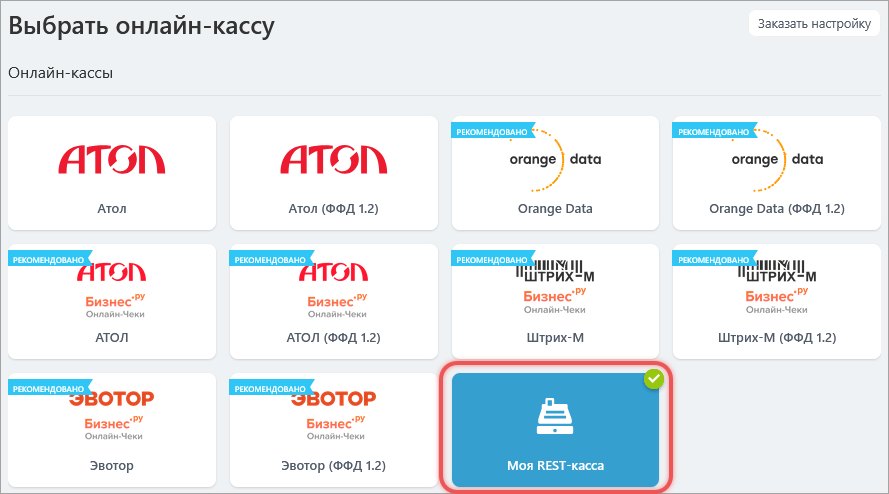Click Штрих-М barcode logo in Штрих-М card
This screenshot has width=889, height=494.
coord(555,271)
